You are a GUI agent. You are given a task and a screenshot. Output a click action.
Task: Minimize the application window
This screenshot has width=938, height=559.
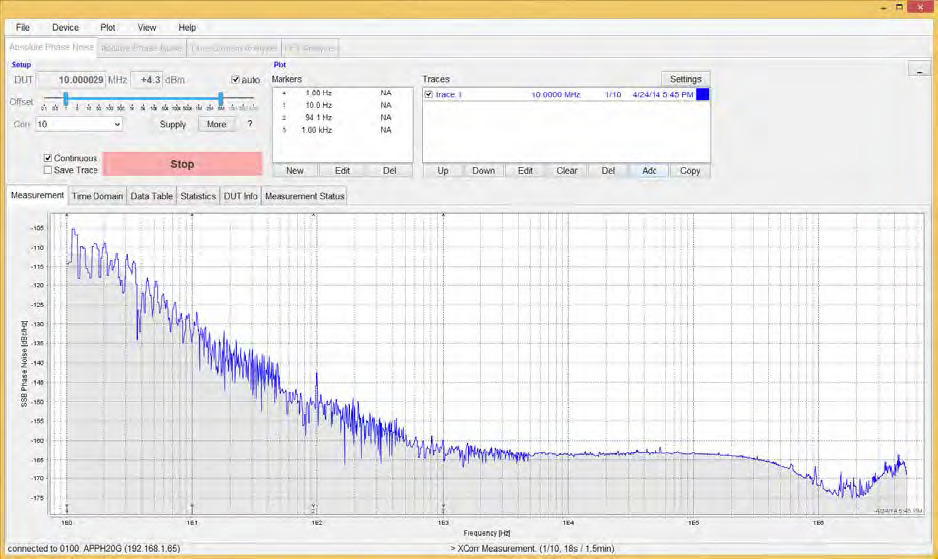pos(884,8)
